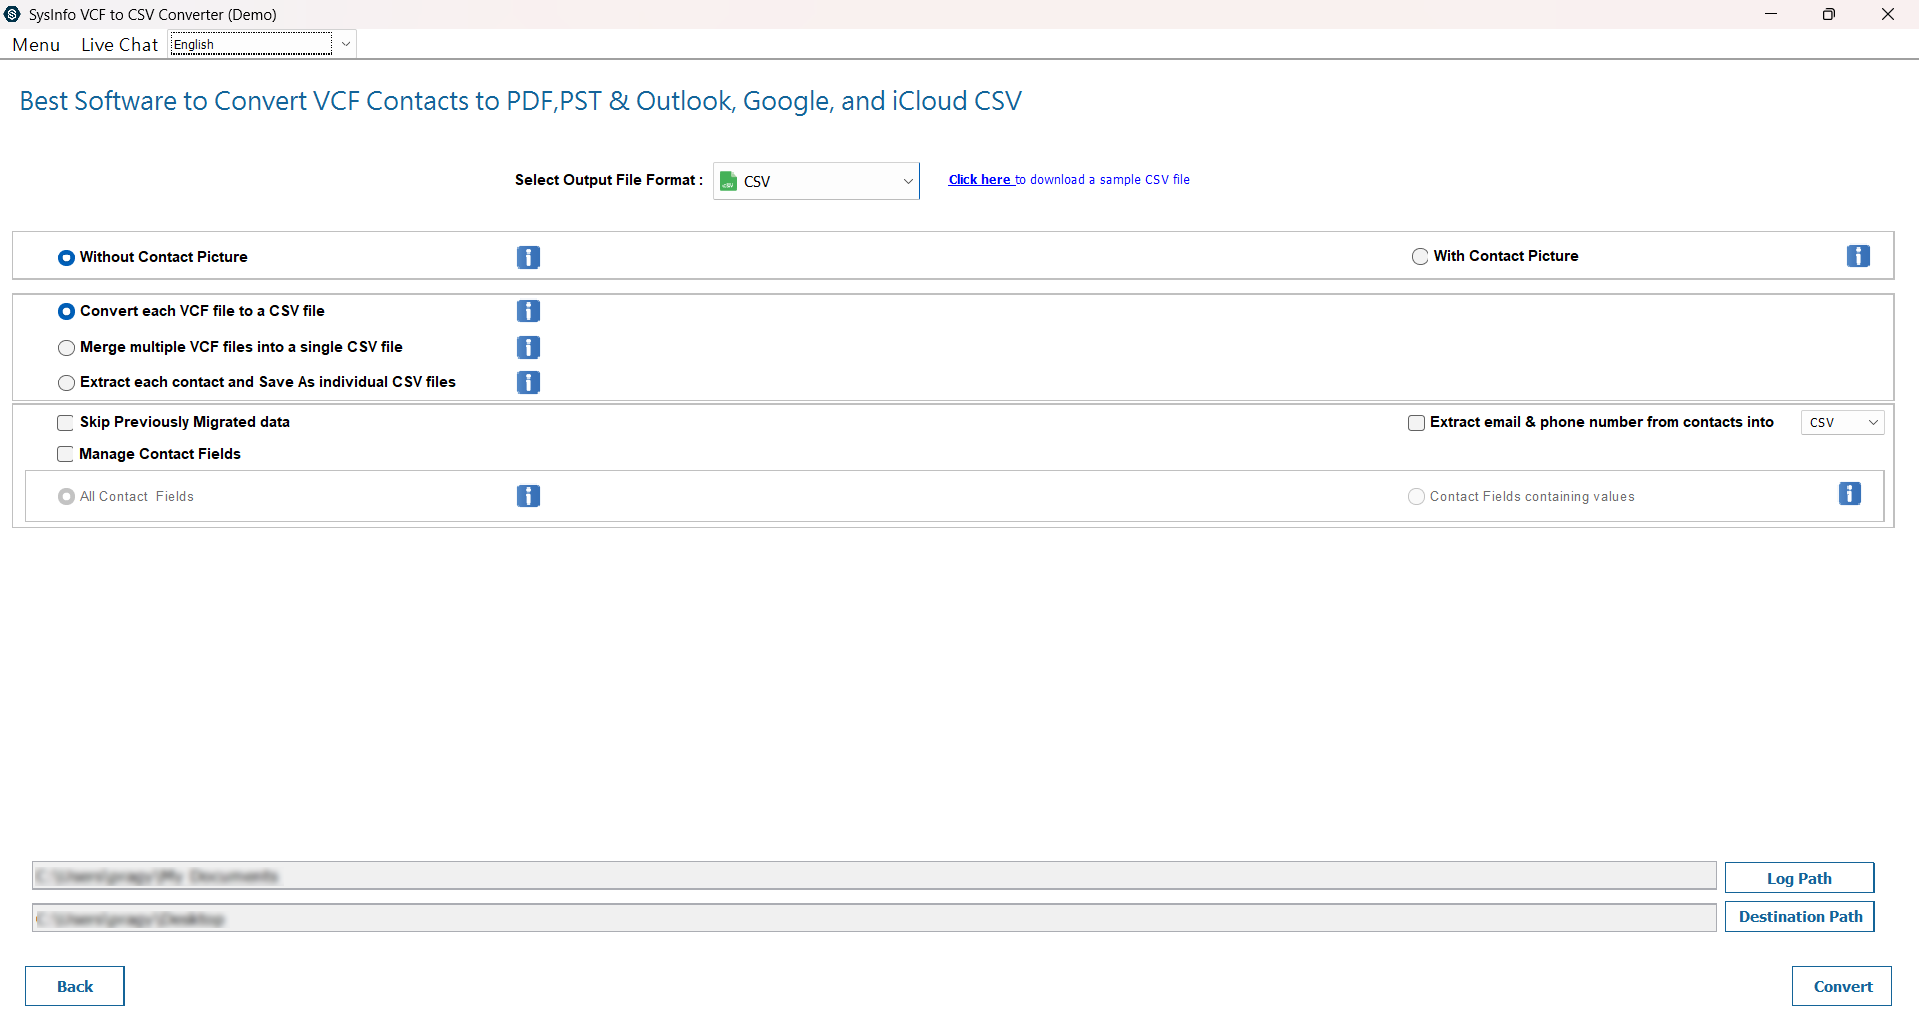
Task: Open the extract-into CSV format dropdown
Action: tap(1842, 423)
